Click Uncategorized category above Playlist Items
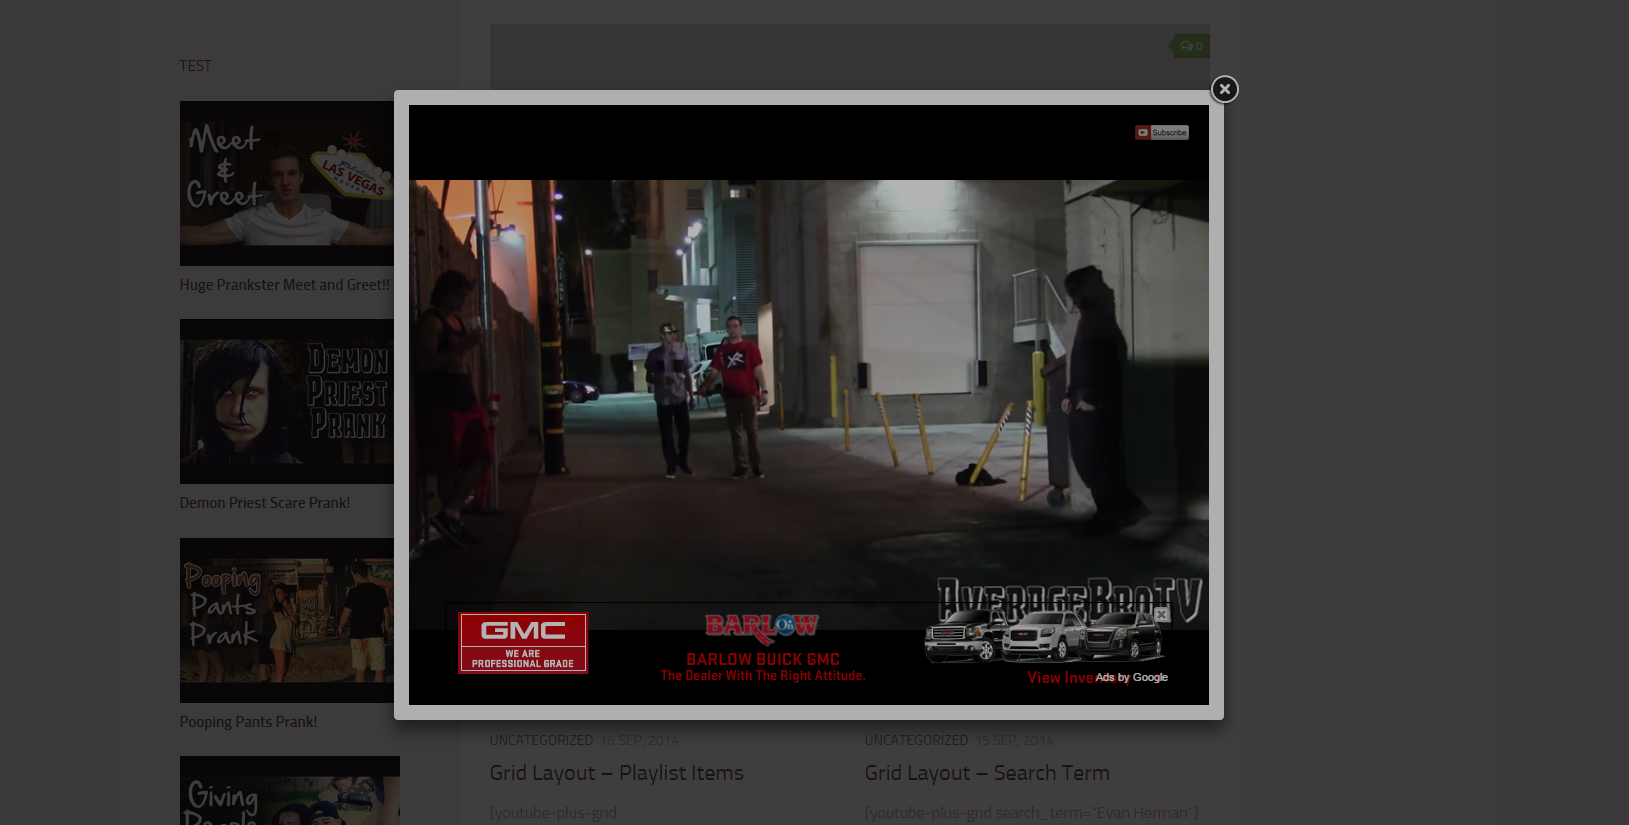1629x825 pixels. [x=541, y=740]
